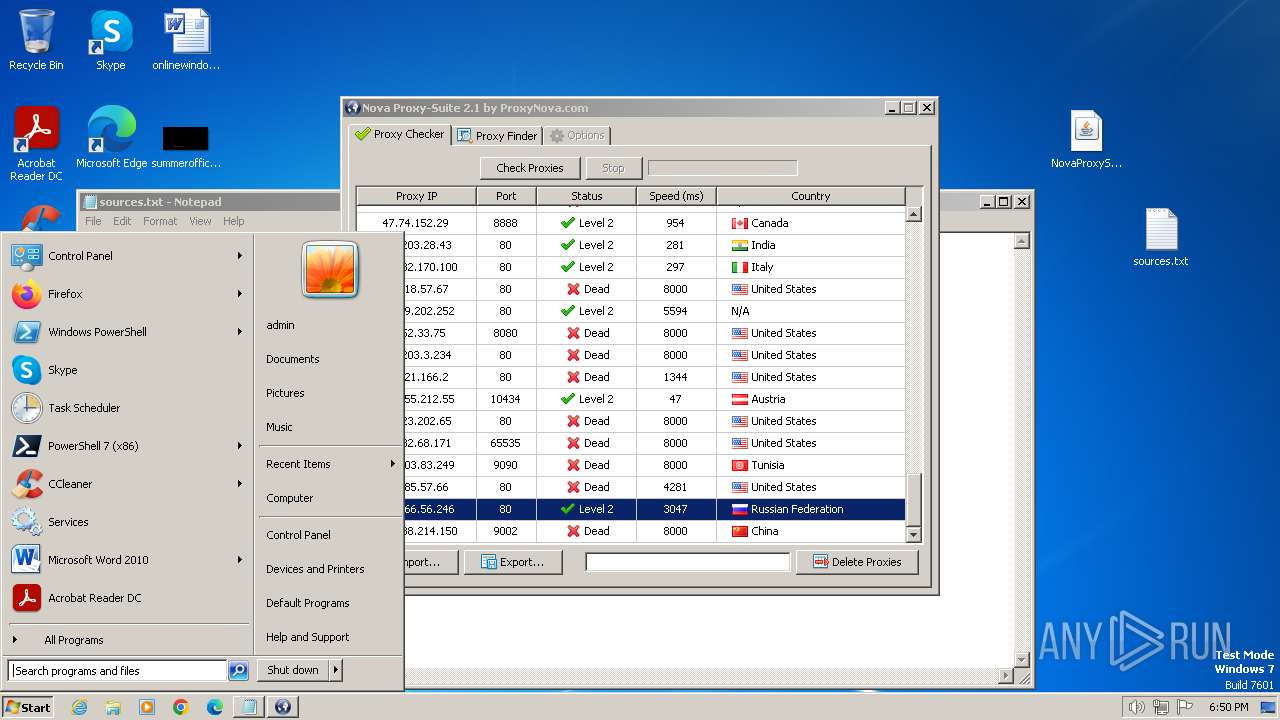Image resolution: width=1280 pixels, height=720 pixels.
Task: Click the Action Center flag tray icon
Action: coord(1187,707)
